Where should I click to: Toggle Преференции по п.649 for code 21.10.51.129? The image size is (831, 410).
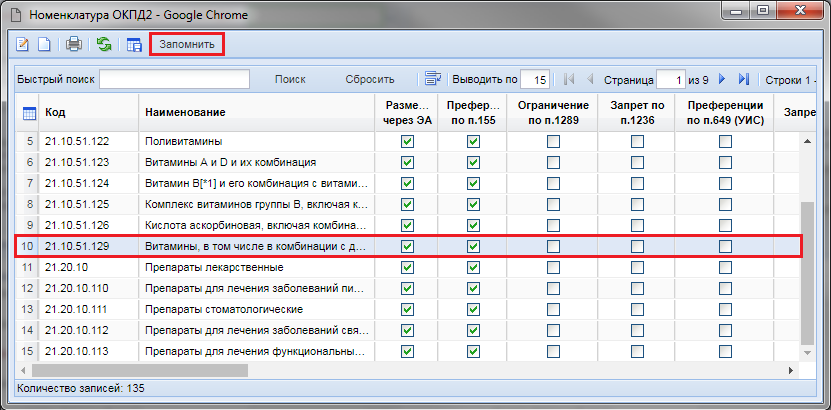point(725,246)
